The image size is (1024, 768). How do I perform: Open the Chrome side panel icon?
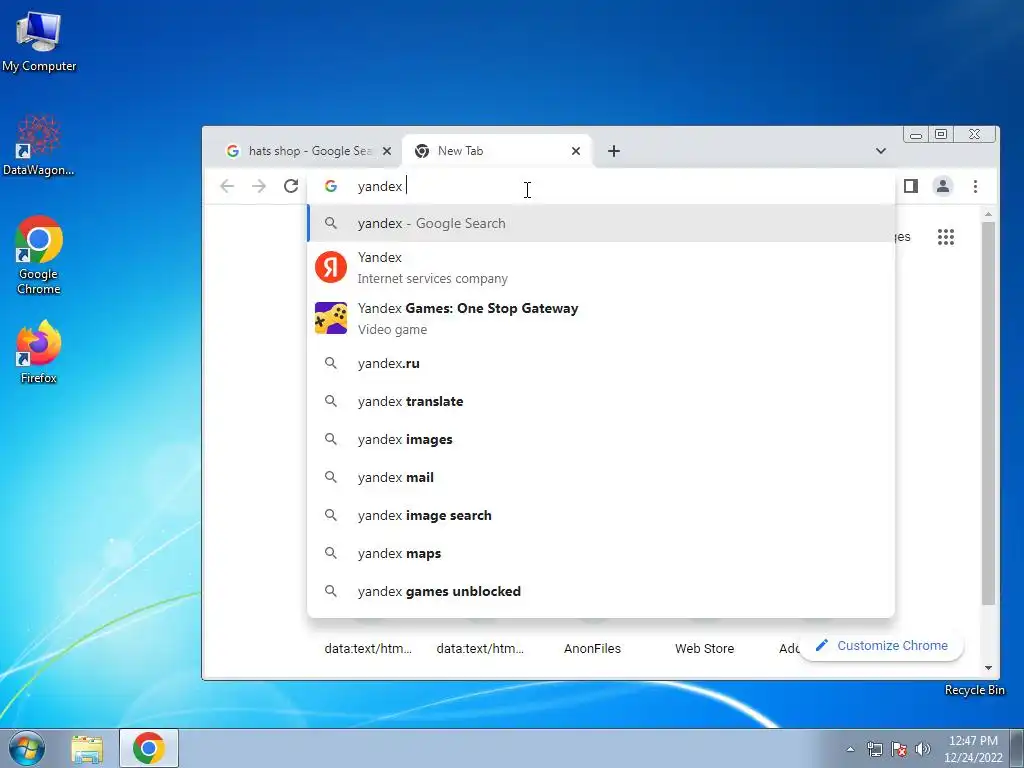tap(910, 186)
